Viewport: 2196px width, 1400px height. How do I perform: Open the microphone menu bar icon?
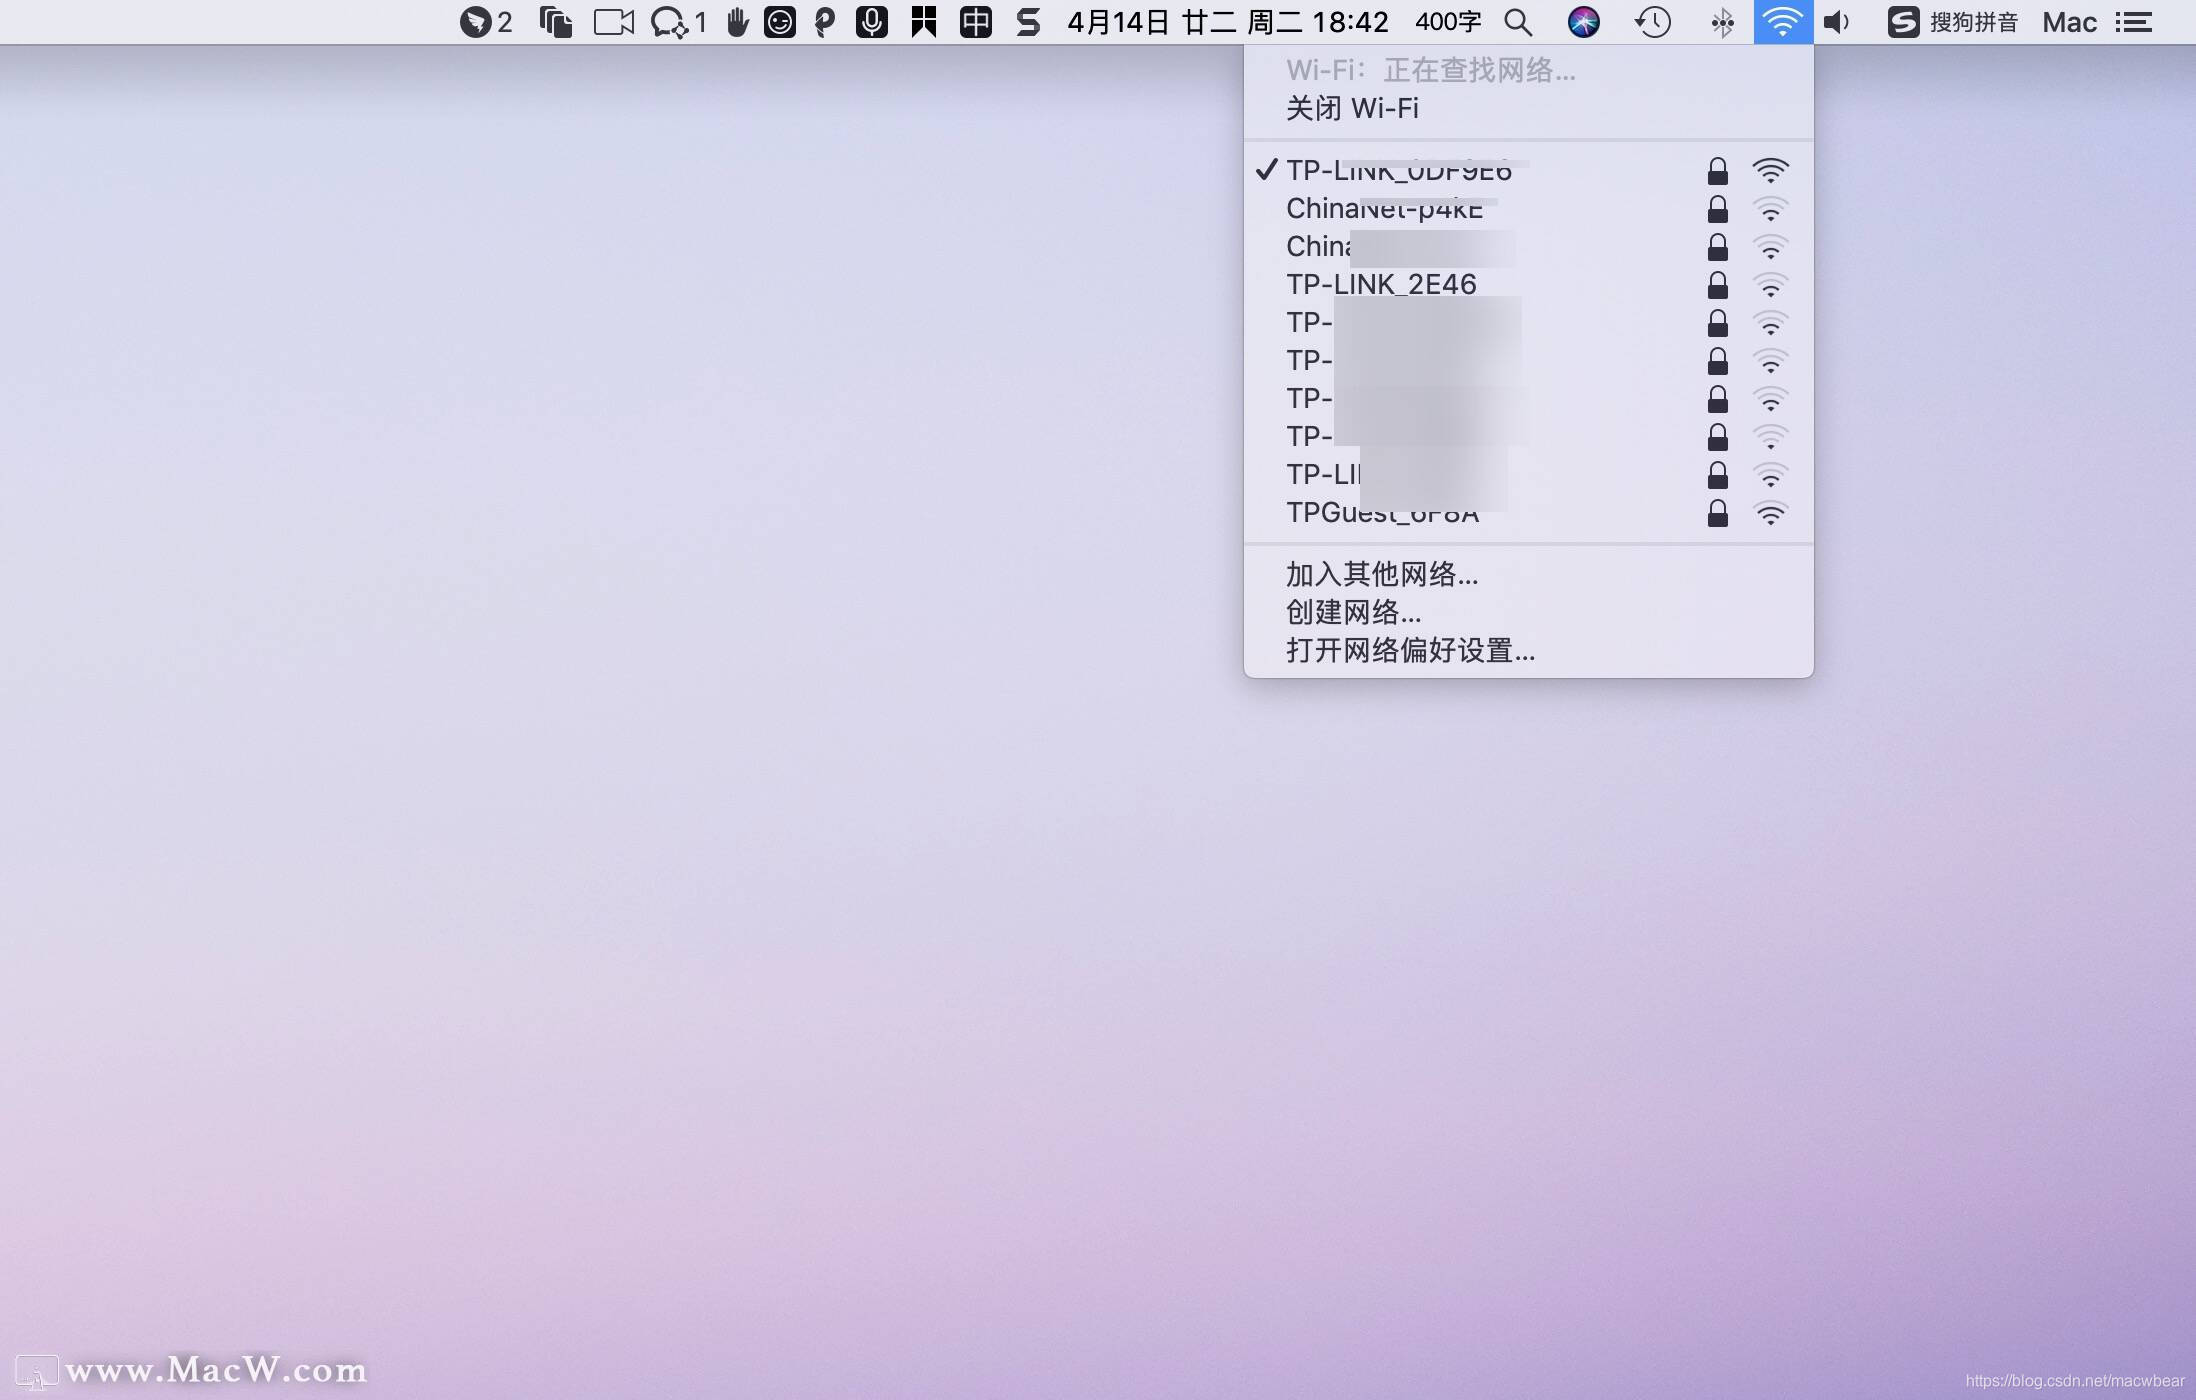click(x=872, y=22)
